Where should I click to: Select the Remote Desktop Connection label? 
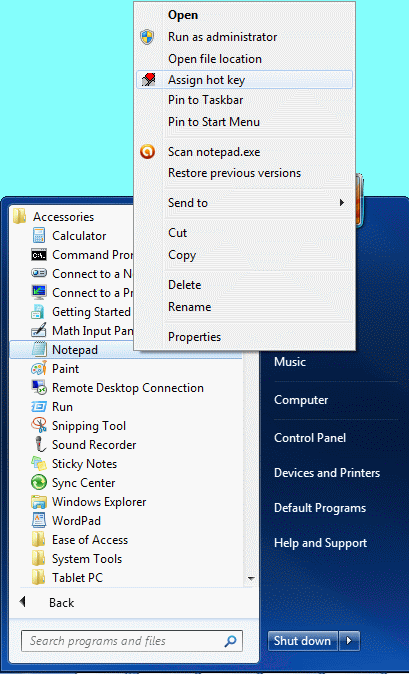click(x=128, y=388)
